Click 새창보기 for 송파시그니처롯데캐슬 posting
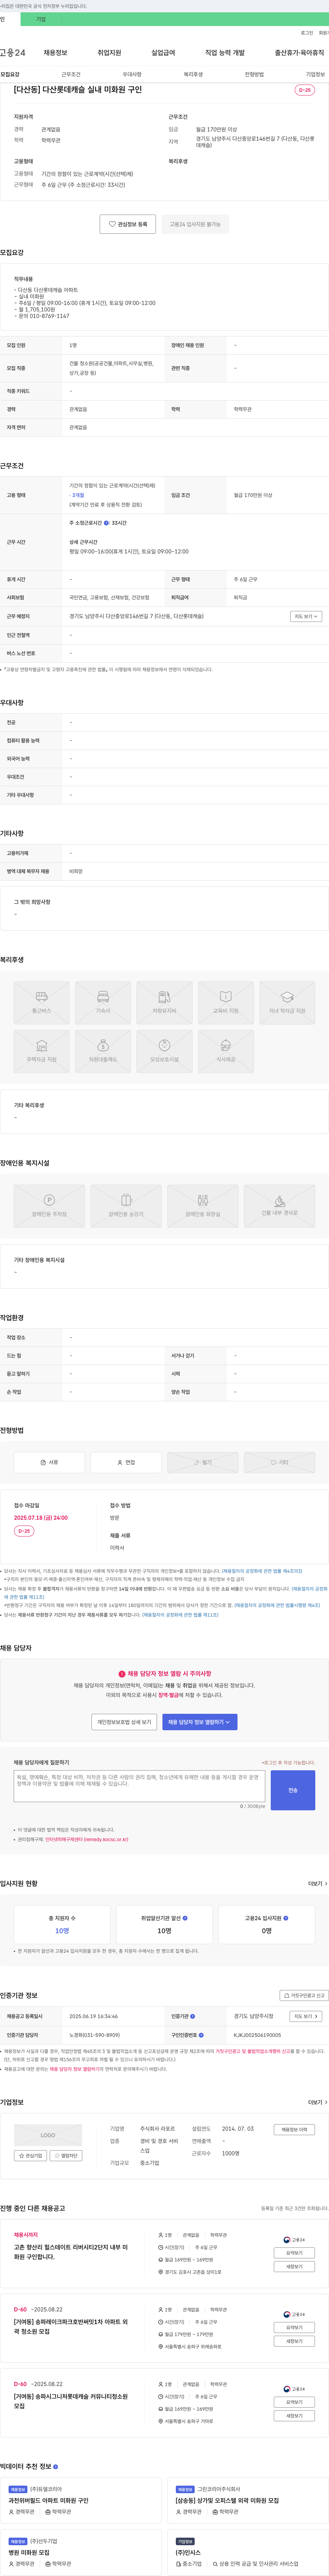Image resolution: width=329 pixels, height=2576 pixels. tap(294, 2416)
